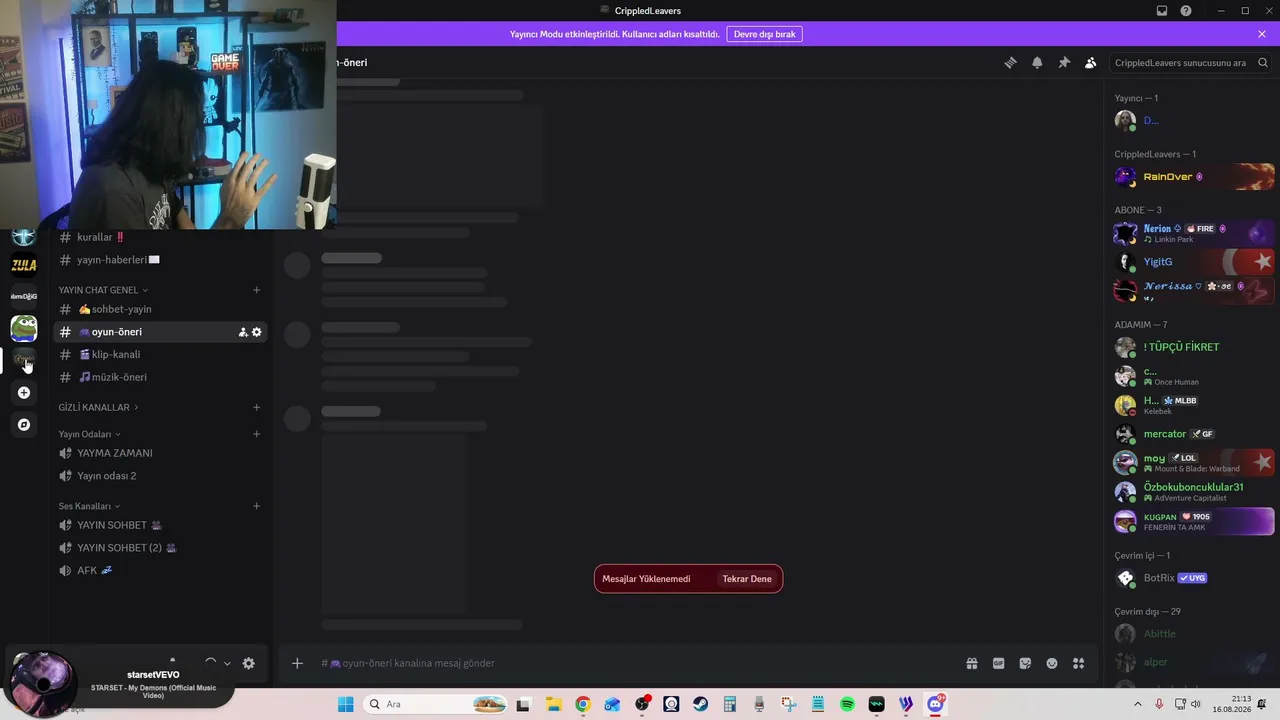Collapse the Yayın Odaları category
1280x720 pixels.
89,434
